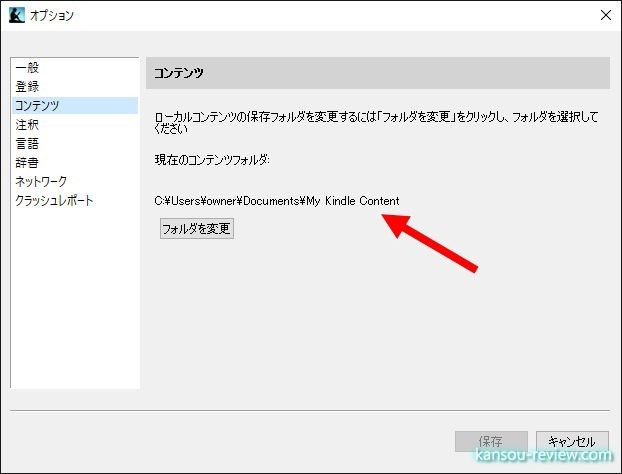Open the 一般 settings category
The height and width of the screenshot is (474, 622).
pyautogui.click(x=75, y=67)
